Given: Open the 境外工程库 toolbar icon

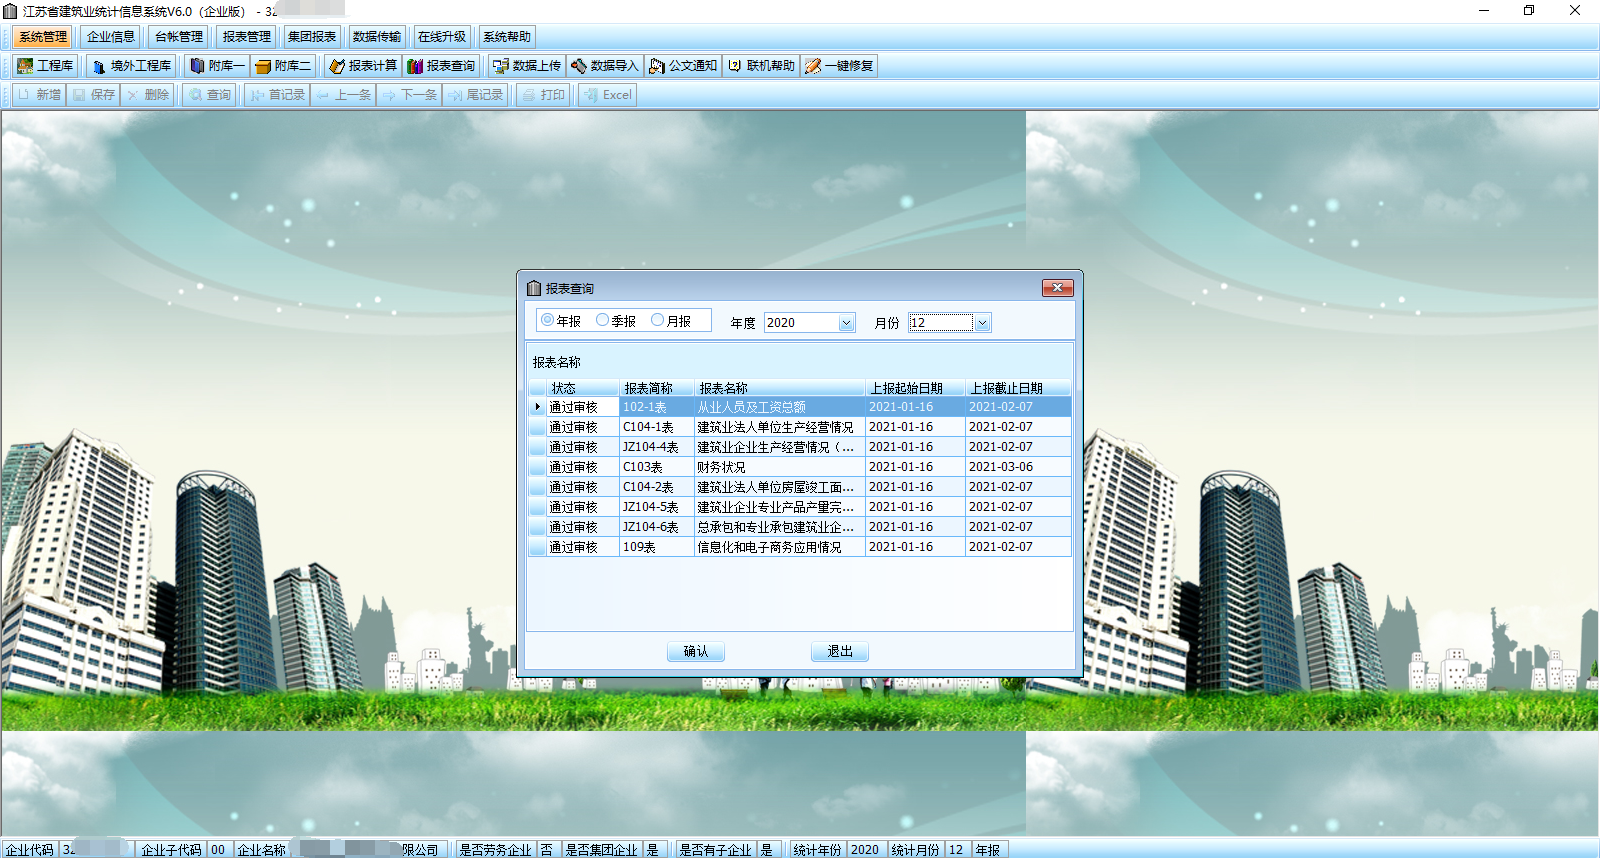Looking at the screenshot, I should (x=131, y=66).
